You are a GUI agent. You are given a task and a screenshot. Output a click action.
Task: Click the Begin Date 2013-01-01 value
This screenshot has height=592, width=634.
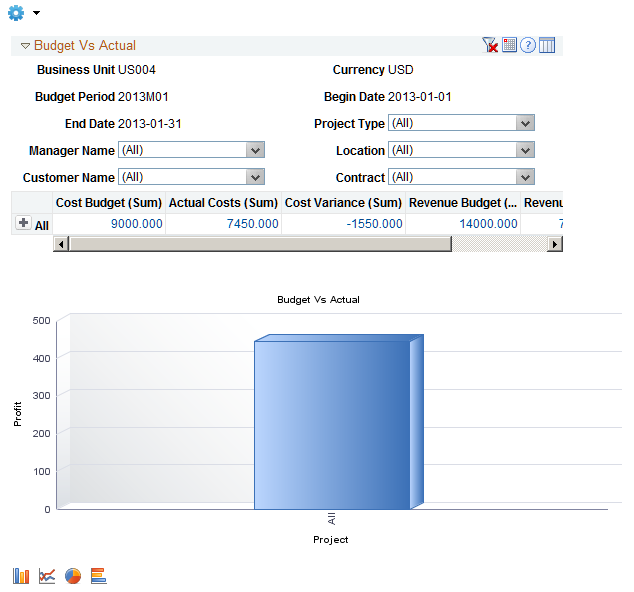coord(420,97)
